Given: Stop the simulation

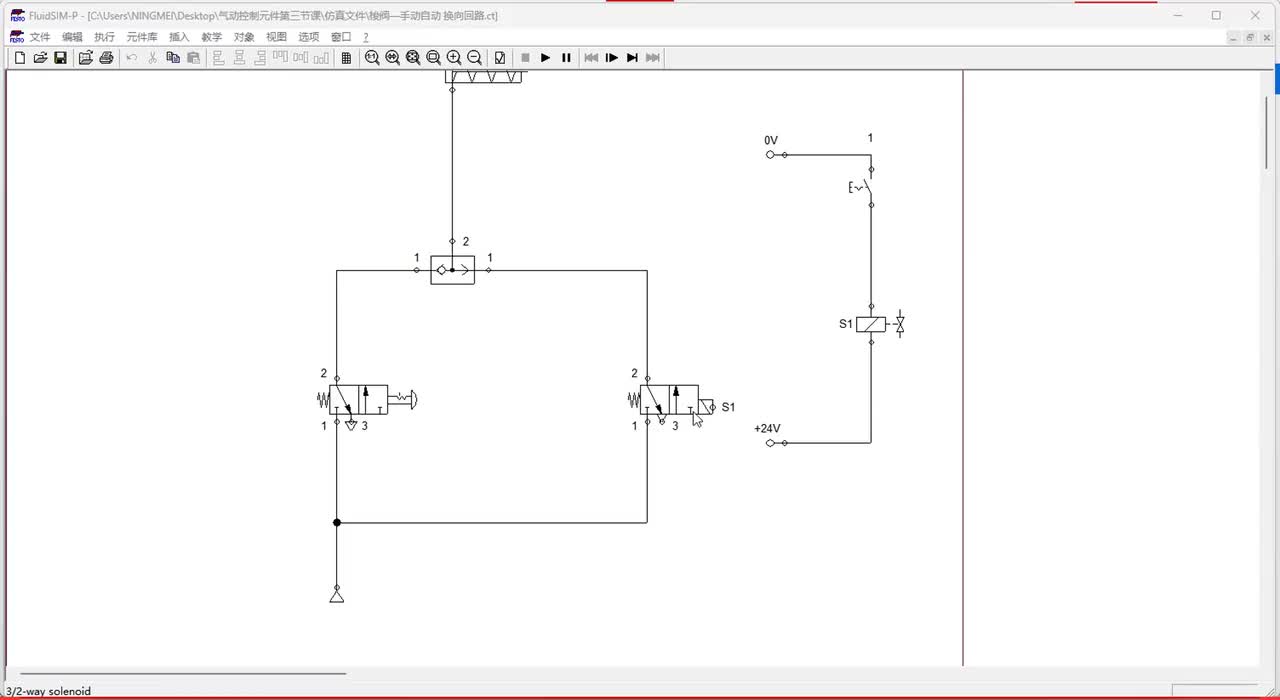Looking at the screenshot, I should (525, 58).
